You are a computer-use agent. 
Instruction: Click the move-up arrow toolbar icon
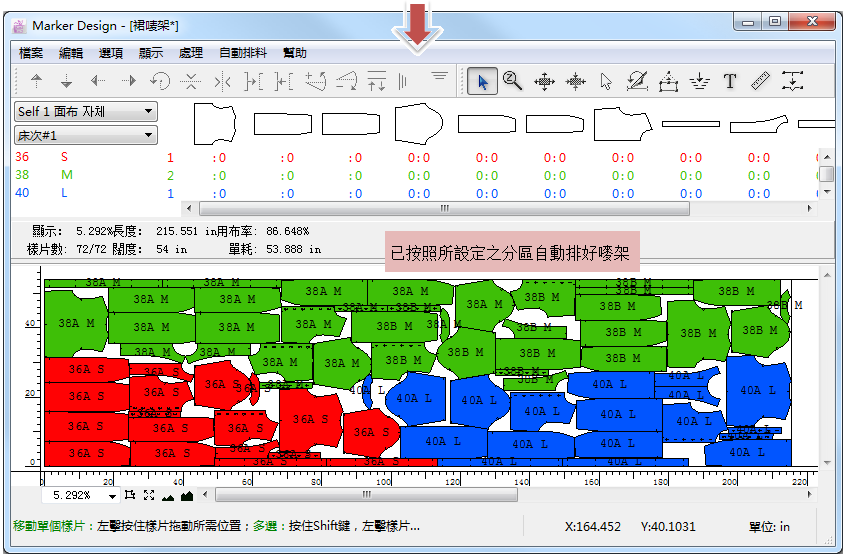(37, 82)
